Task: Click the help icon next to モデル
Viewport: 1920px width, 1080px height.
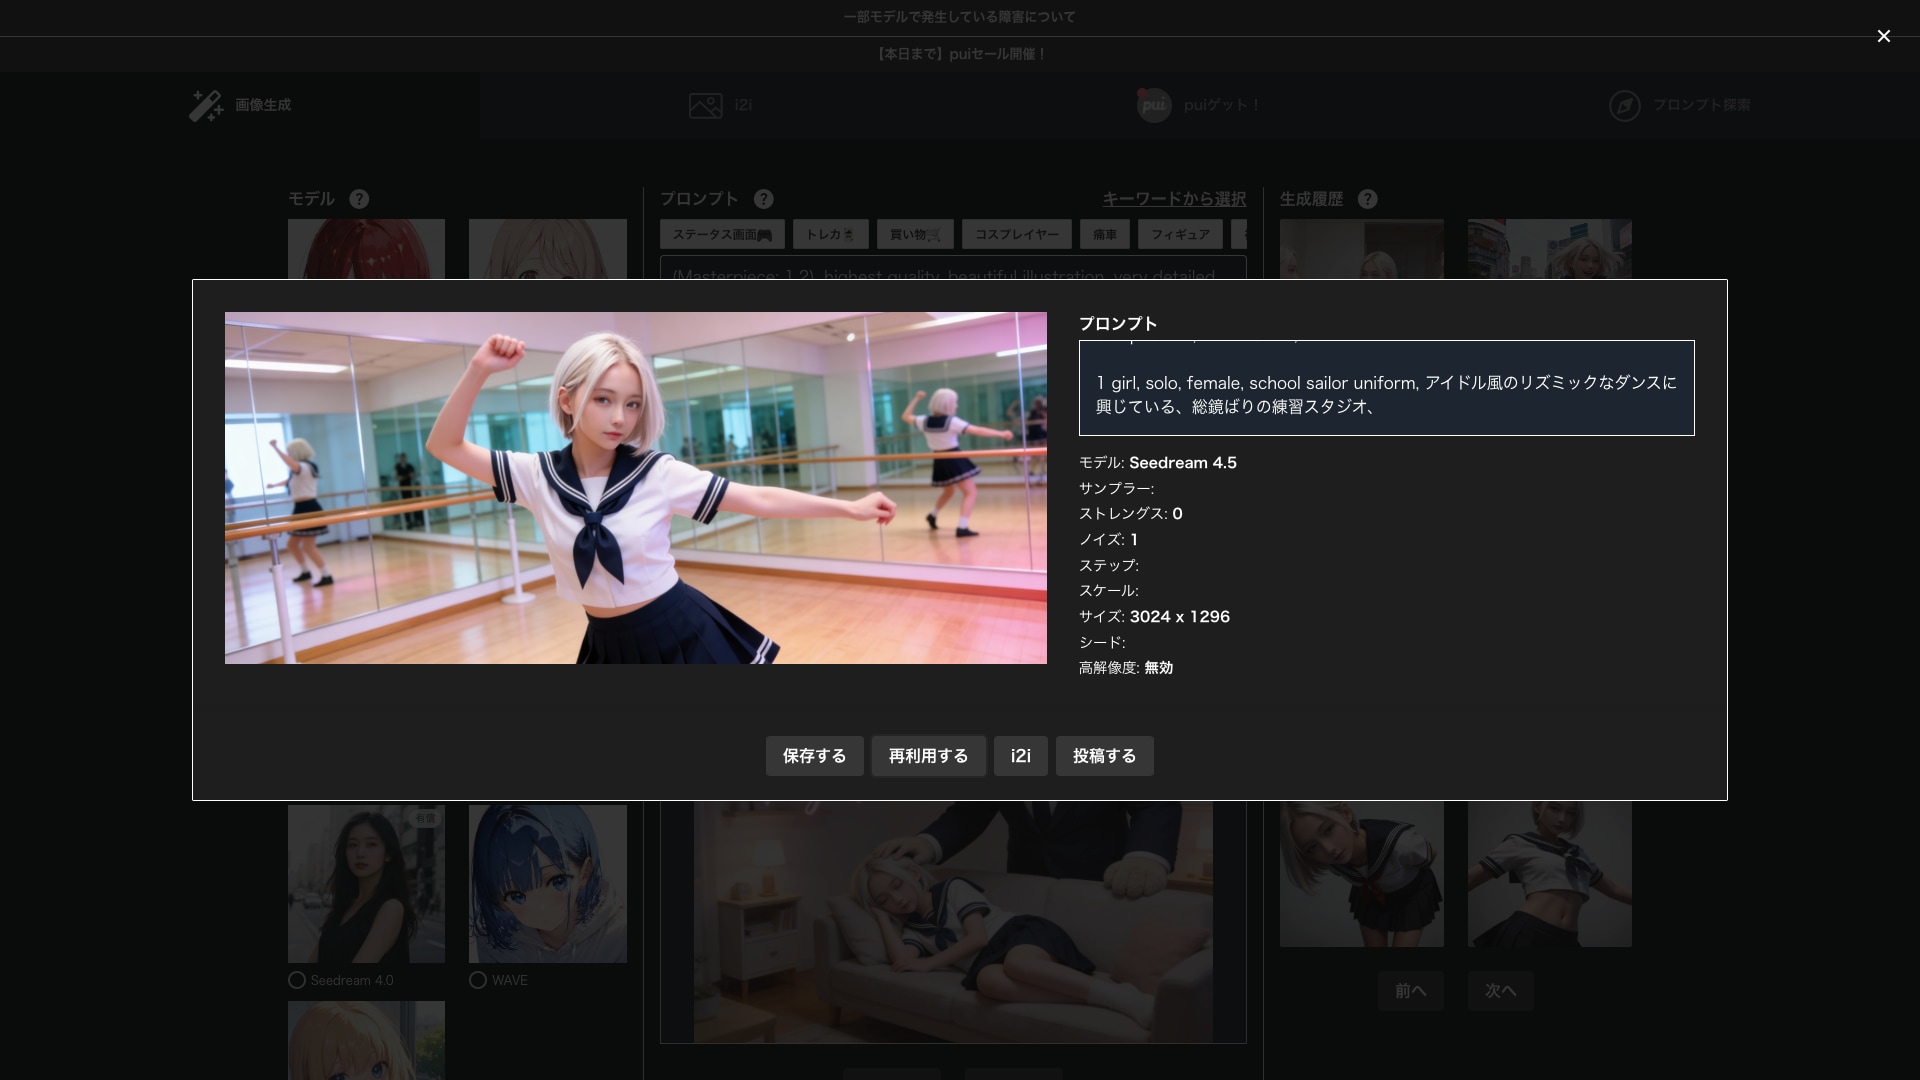Action: [x=359, y=199]
